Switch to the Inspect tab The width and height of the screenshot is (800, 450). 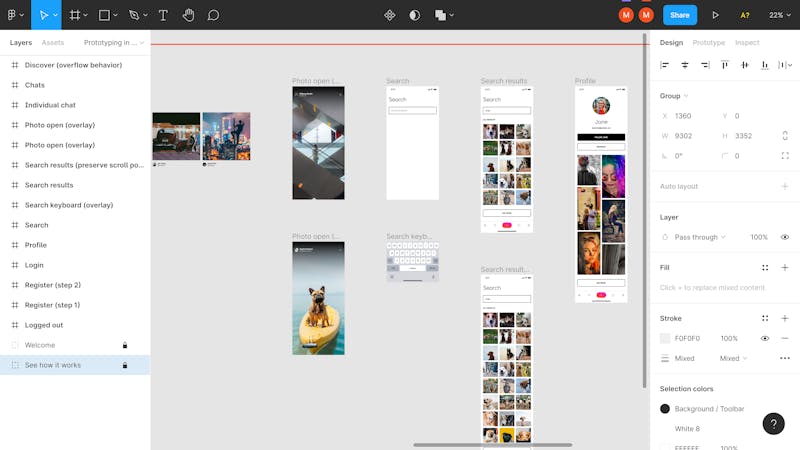point(747,42)
